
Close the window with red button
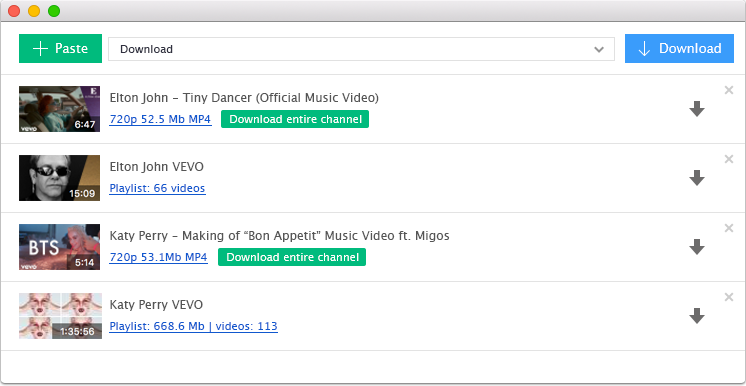[x=14, y=10]
